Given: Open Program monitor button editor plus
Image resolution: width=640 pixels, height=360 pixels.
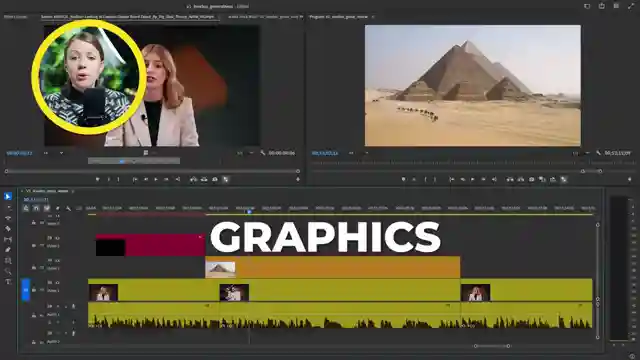Looking at the screenshot, I should point(630,179).
